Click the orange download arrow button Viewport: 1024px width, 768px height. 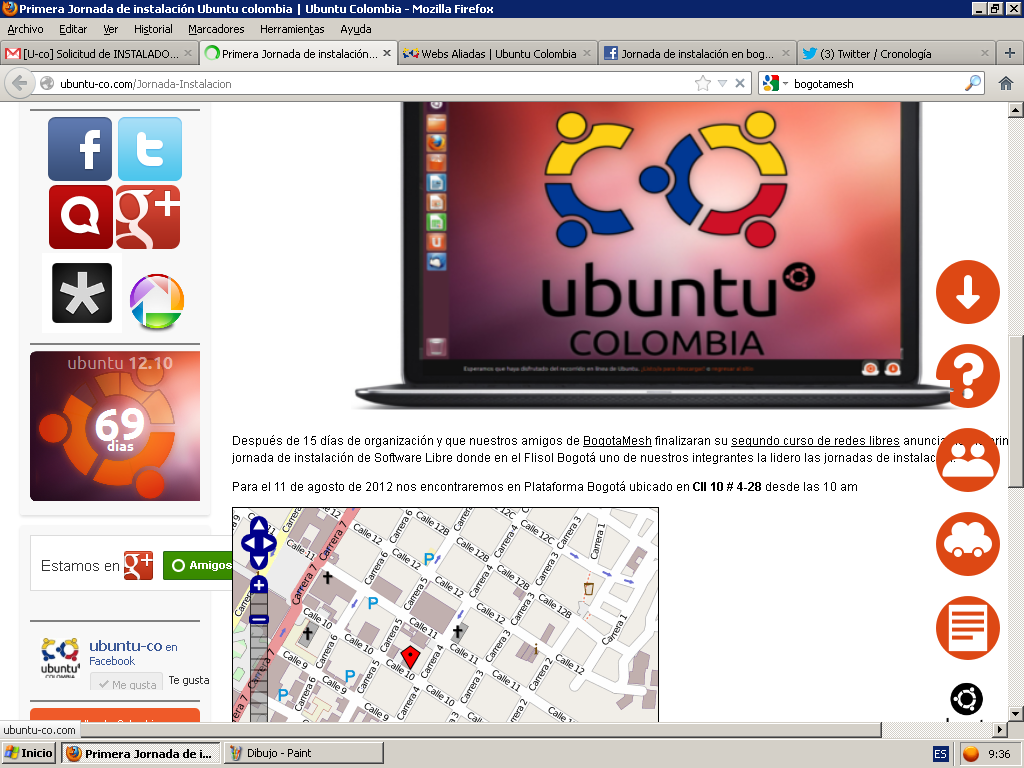point(968,292)
